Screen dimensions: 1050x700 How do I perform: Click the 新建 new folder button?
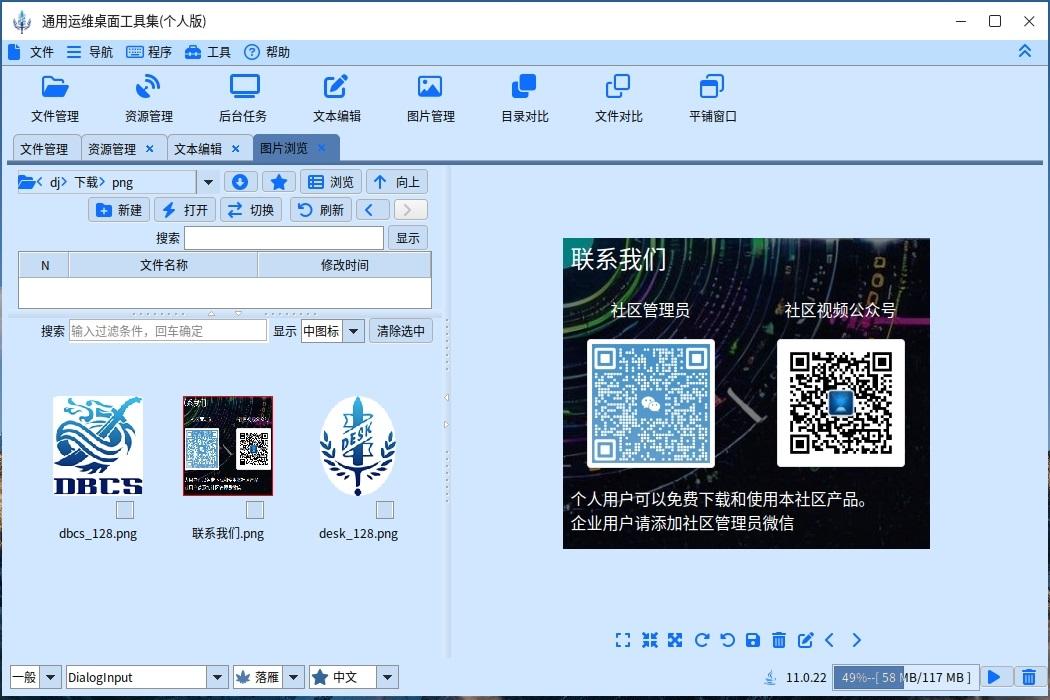pos(119,210)
